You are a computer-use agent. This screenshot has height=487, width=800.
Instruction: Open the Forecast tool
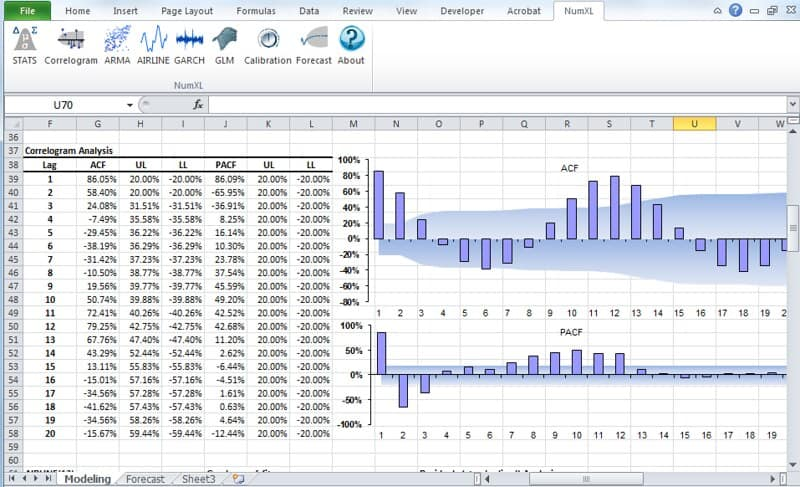[313, 46]
